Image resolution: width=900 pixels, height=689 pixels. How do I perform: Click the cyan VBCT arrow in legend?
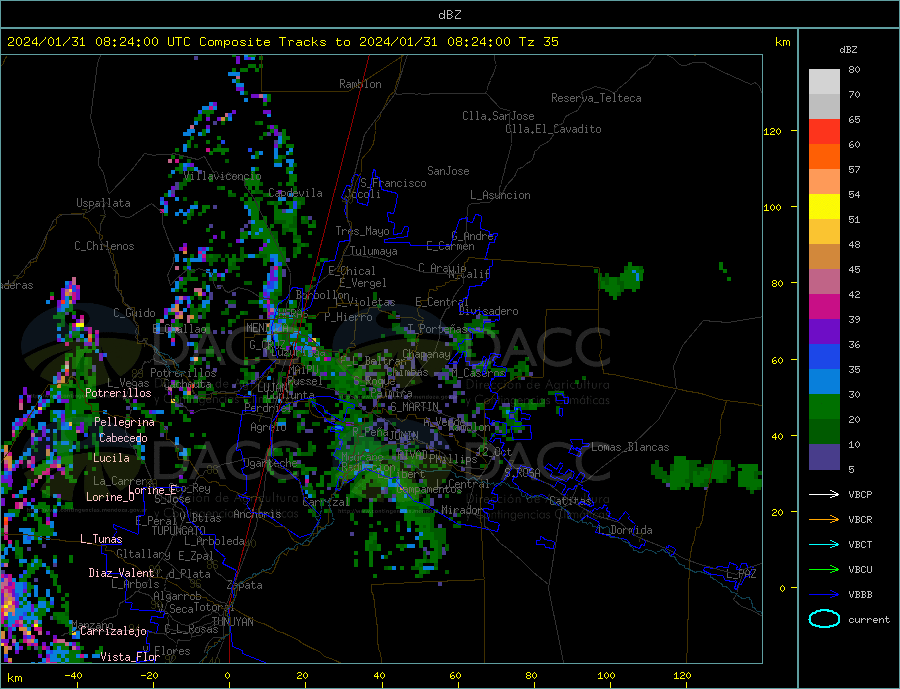click(x=824, y=544)
